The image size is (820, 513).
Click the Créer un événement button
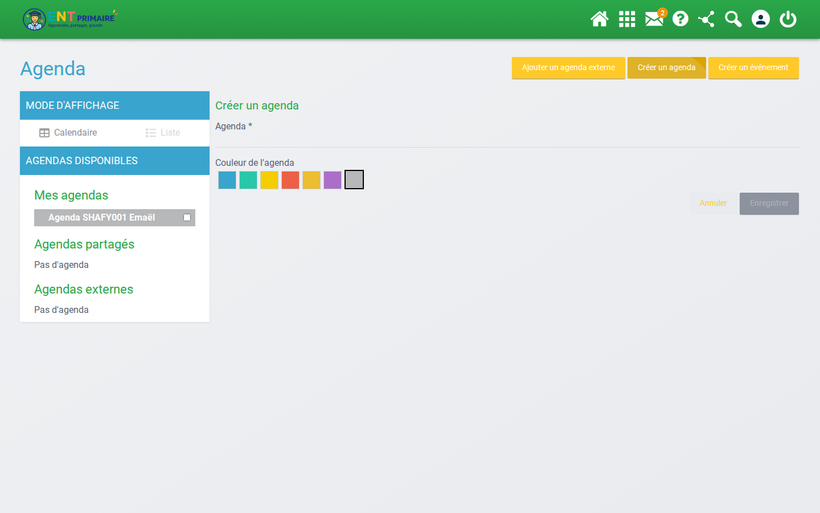click(753, 67)
